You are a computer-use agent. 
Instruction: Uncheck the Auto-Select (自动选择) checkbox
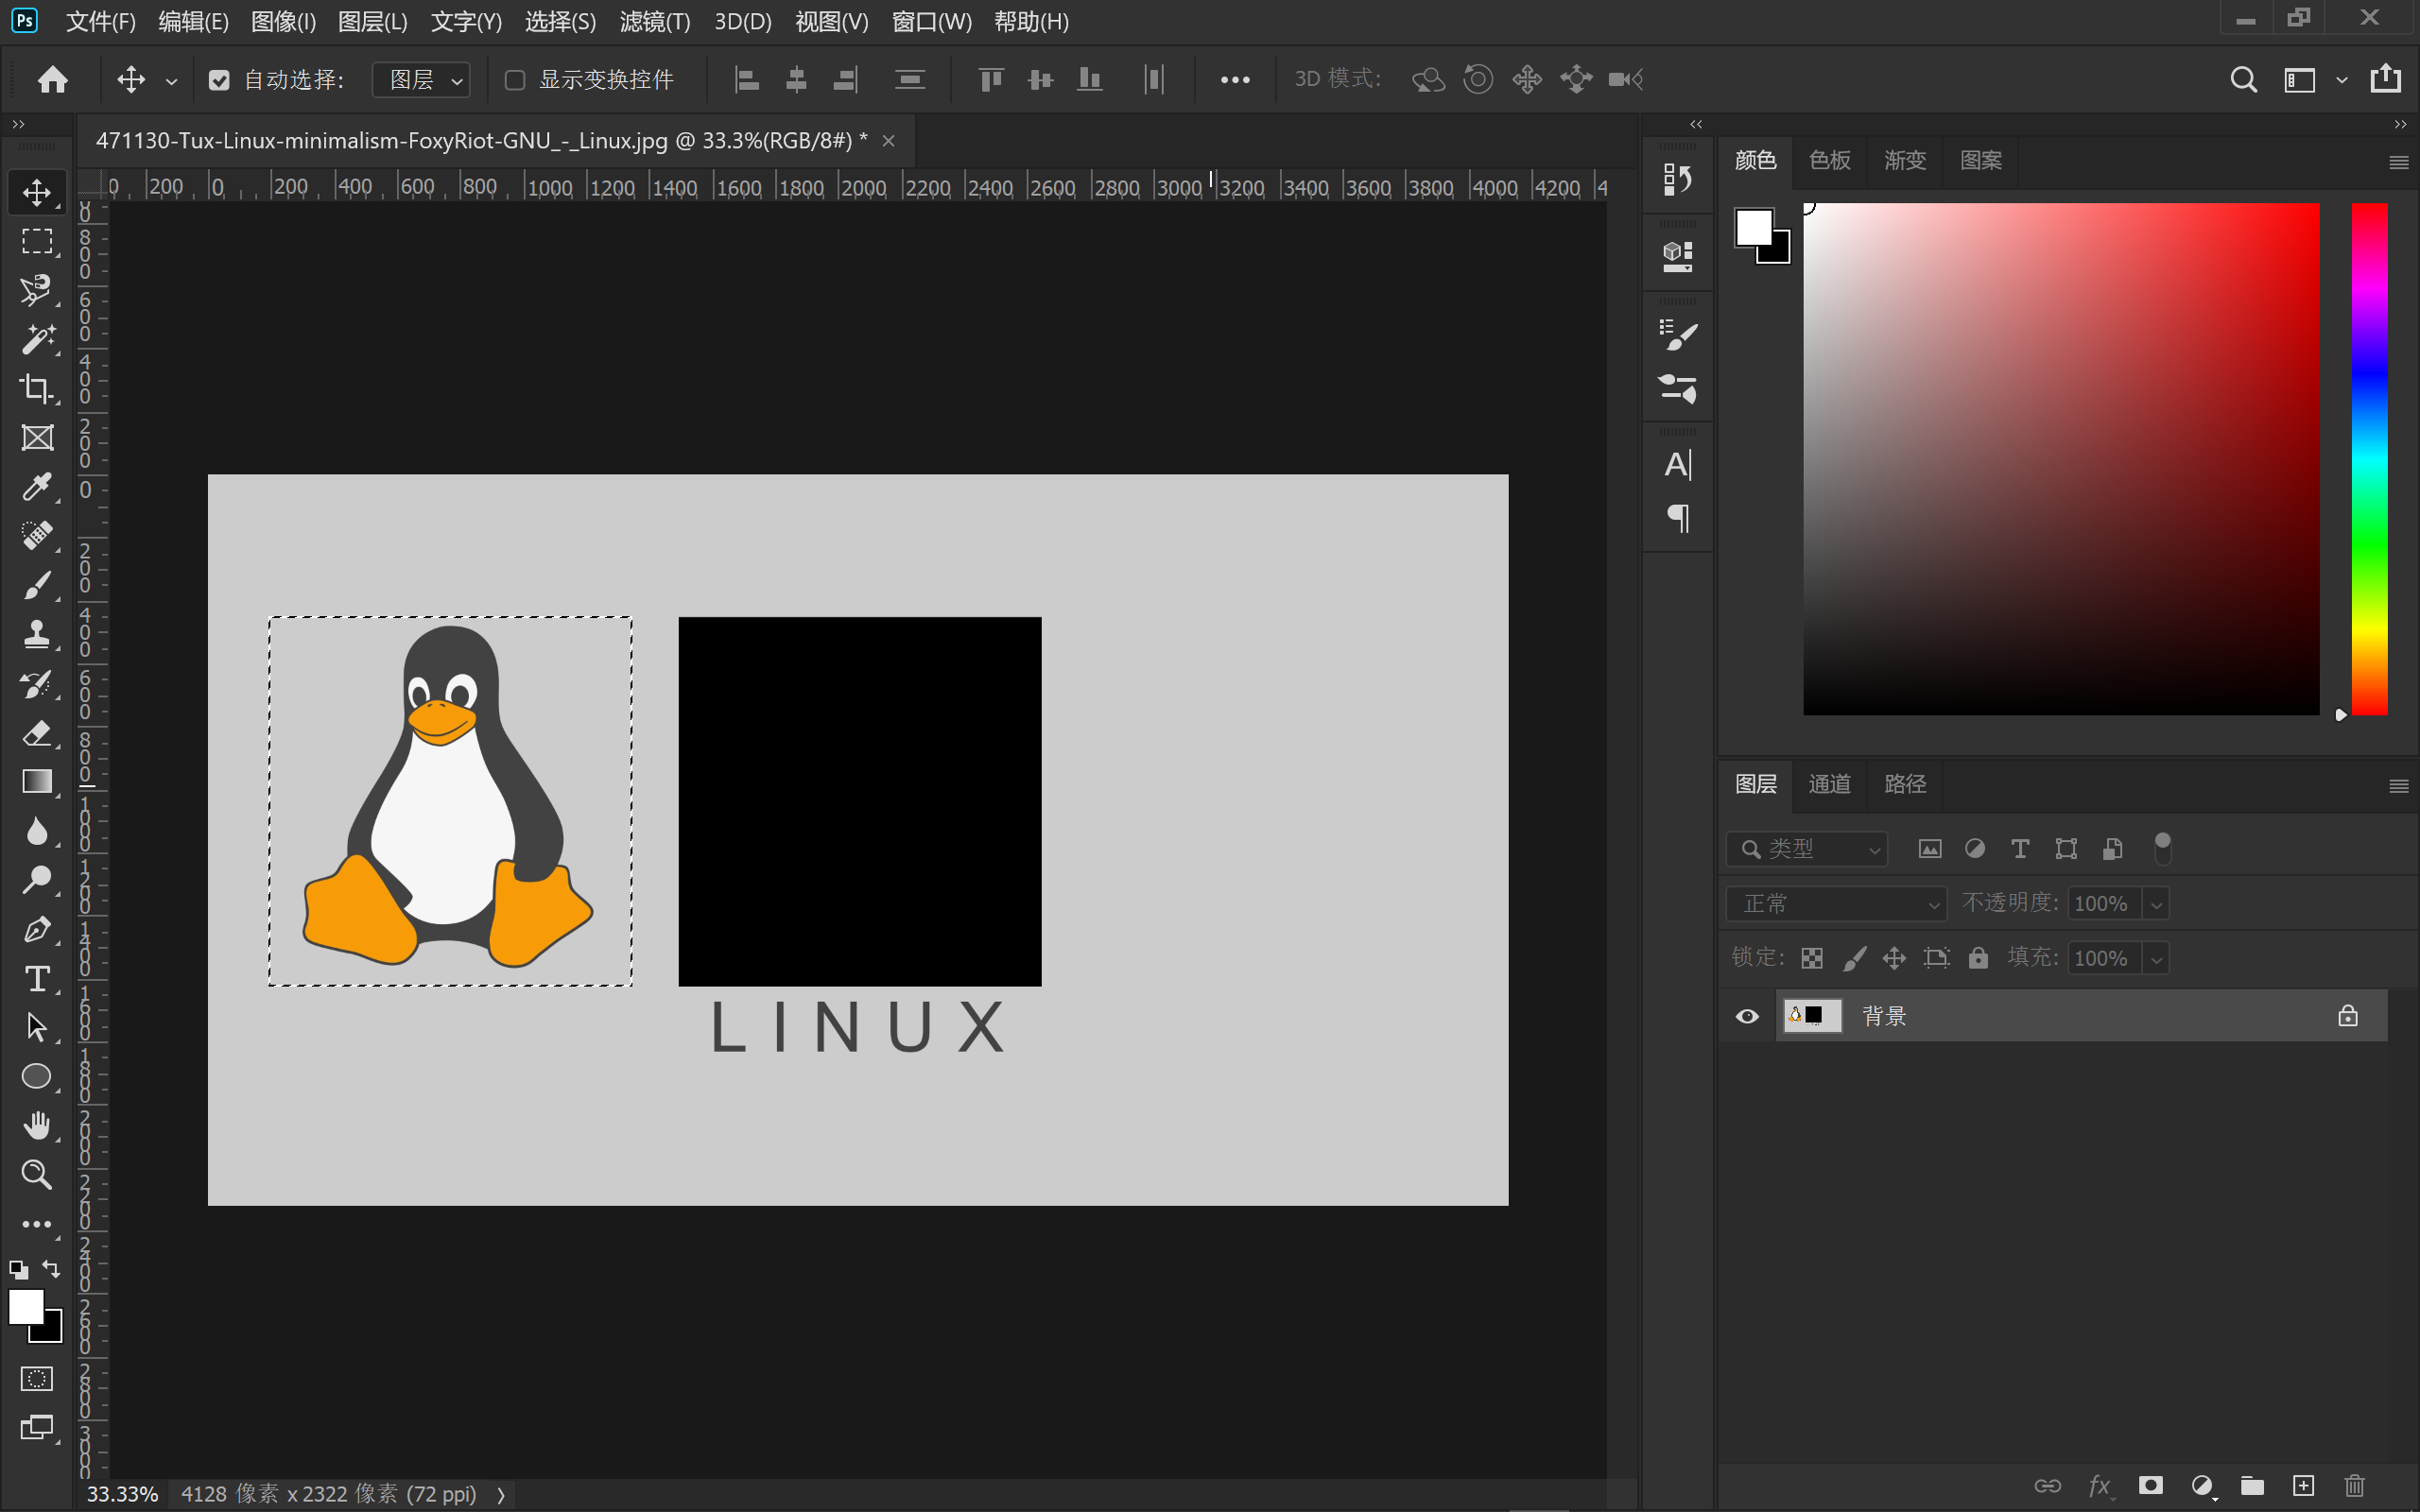point(219,80)
